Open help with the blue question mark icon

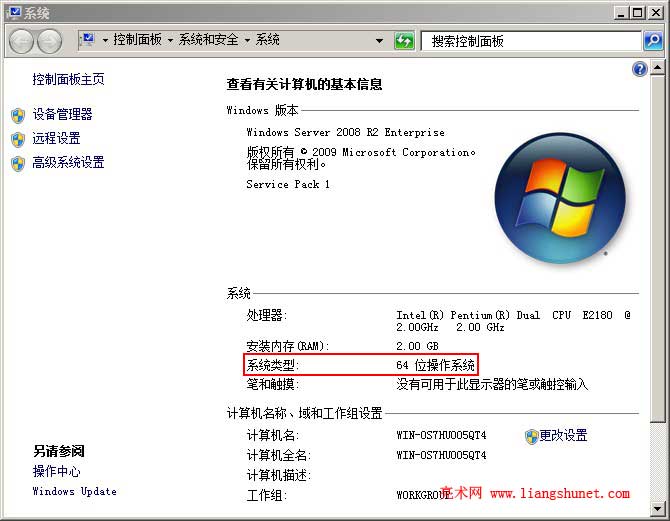point(640,69)
